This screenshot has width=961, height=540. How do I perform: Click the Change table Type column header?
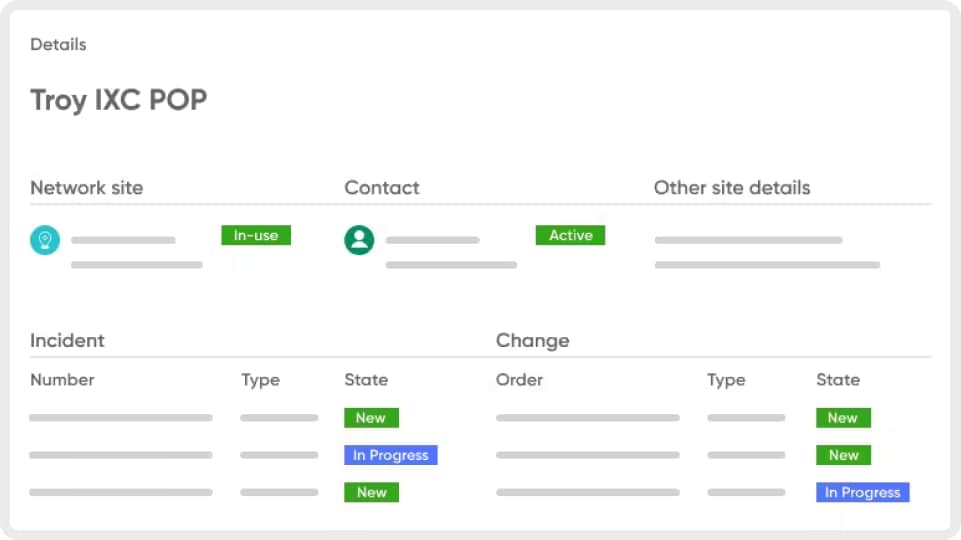(726, 380)
